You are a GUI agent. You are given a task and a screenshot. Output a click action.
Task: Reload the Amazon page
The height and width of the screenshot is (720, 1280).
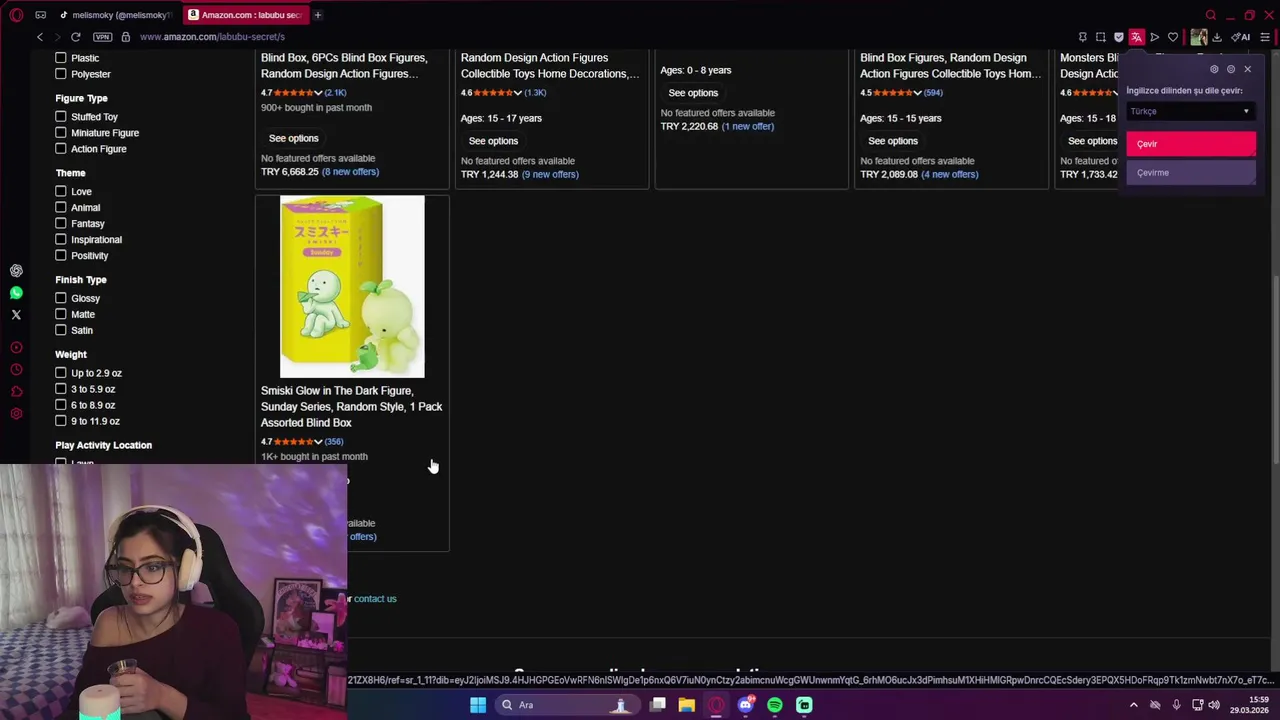click(75, 37)
